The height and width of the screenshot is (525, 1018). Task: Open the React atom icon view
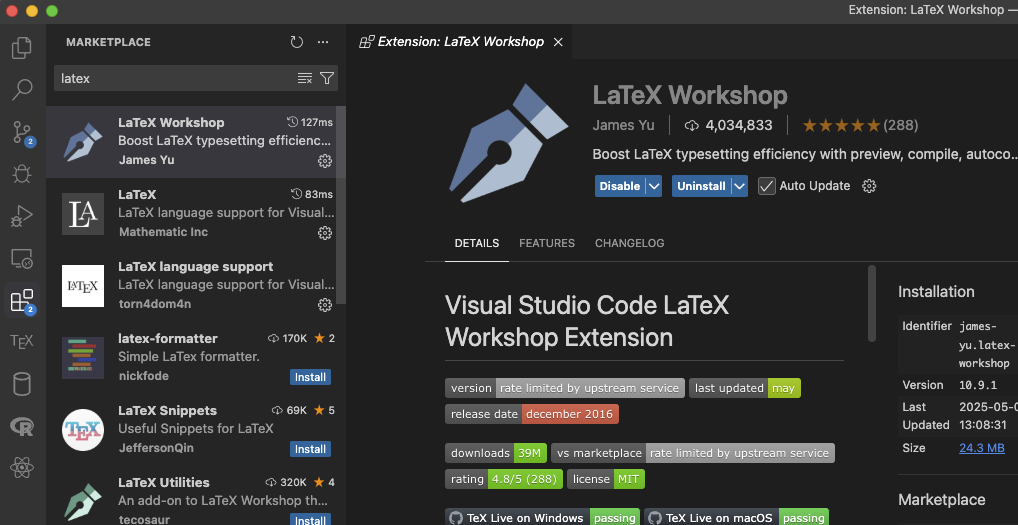22,467
